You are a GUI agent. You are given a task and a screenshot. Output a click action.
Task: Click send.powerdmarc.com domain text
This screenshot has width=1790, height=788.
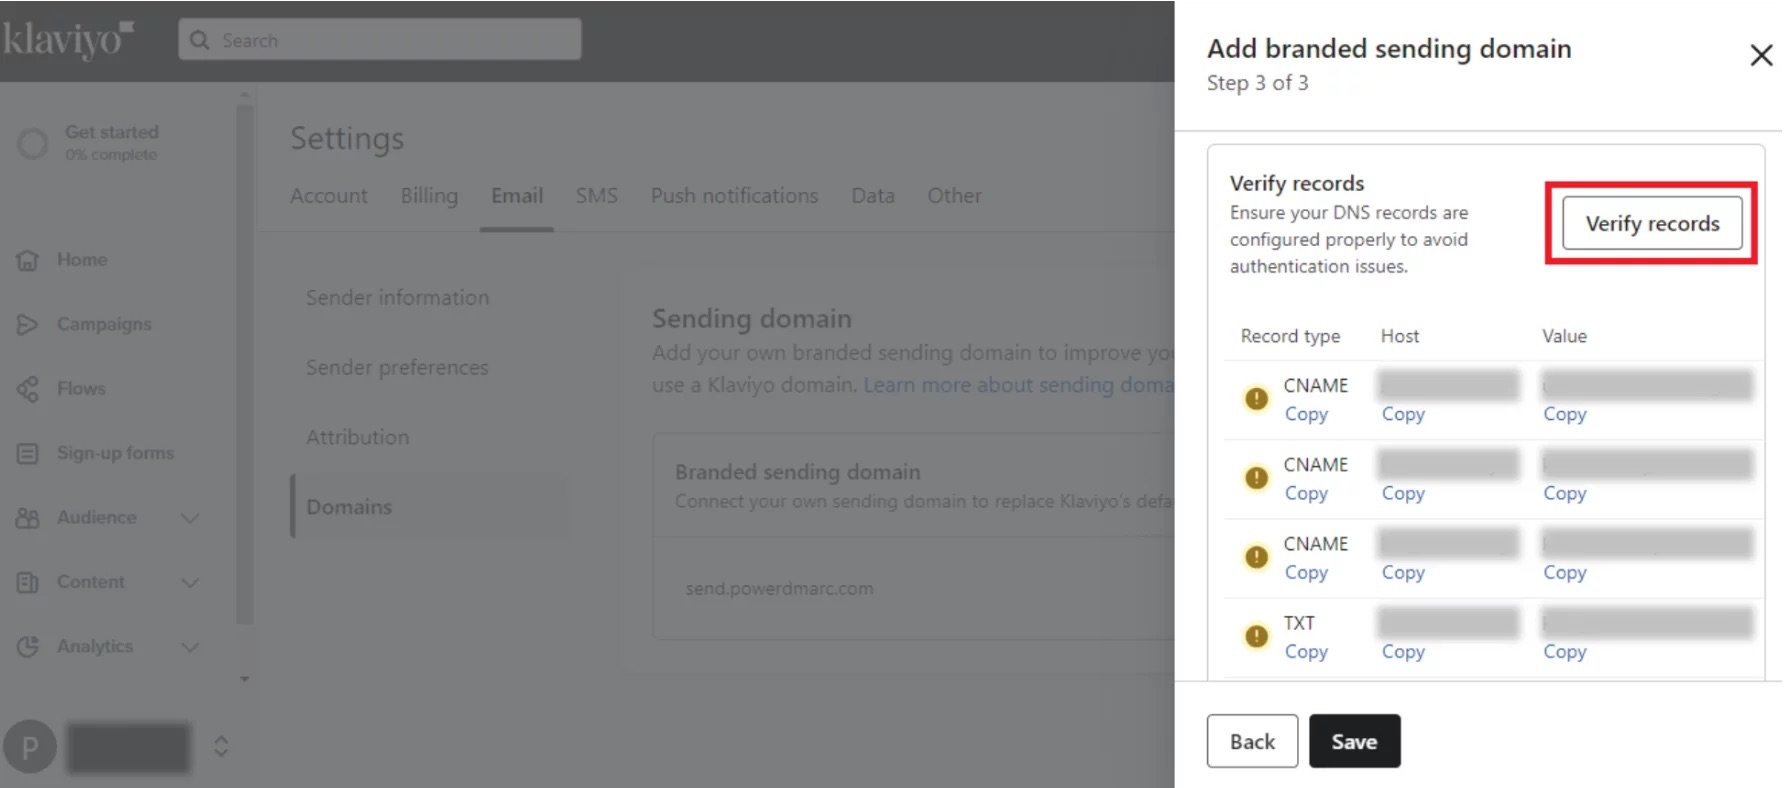[779, 589]
